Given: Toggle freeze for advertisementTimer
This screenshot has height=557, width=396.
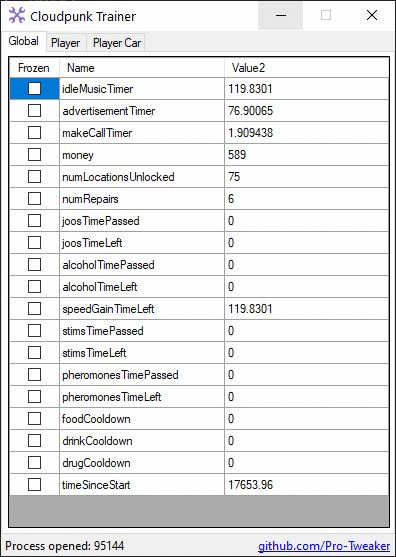Looking at the screenshot, I should tap(34, 110).
